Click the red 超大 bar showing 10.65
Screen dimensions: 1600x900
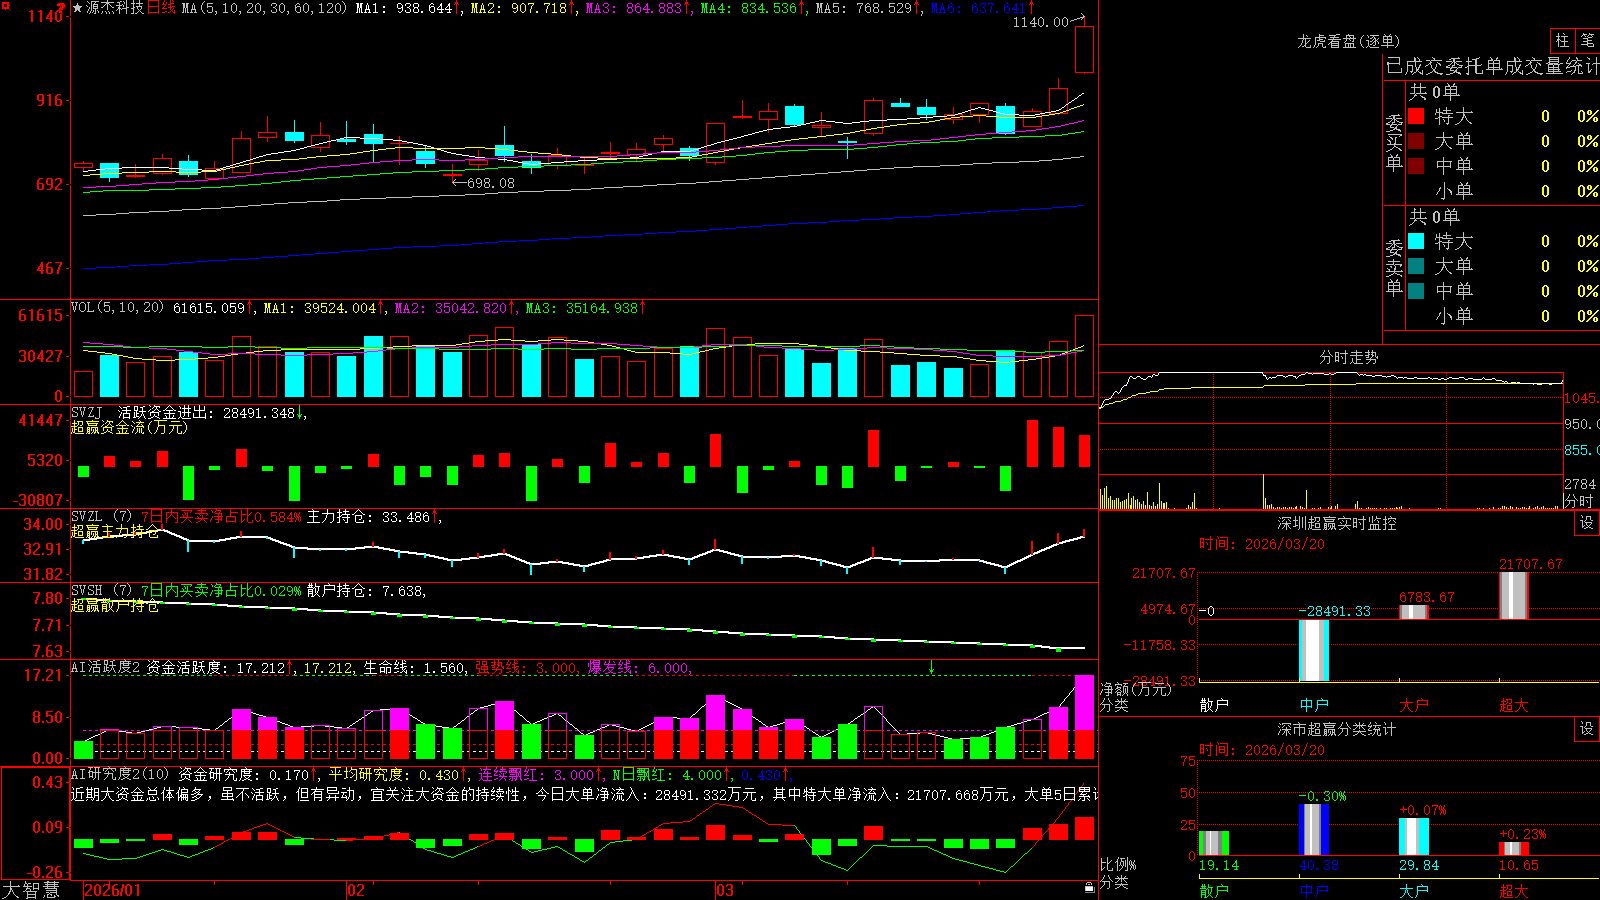point(1514,849)
